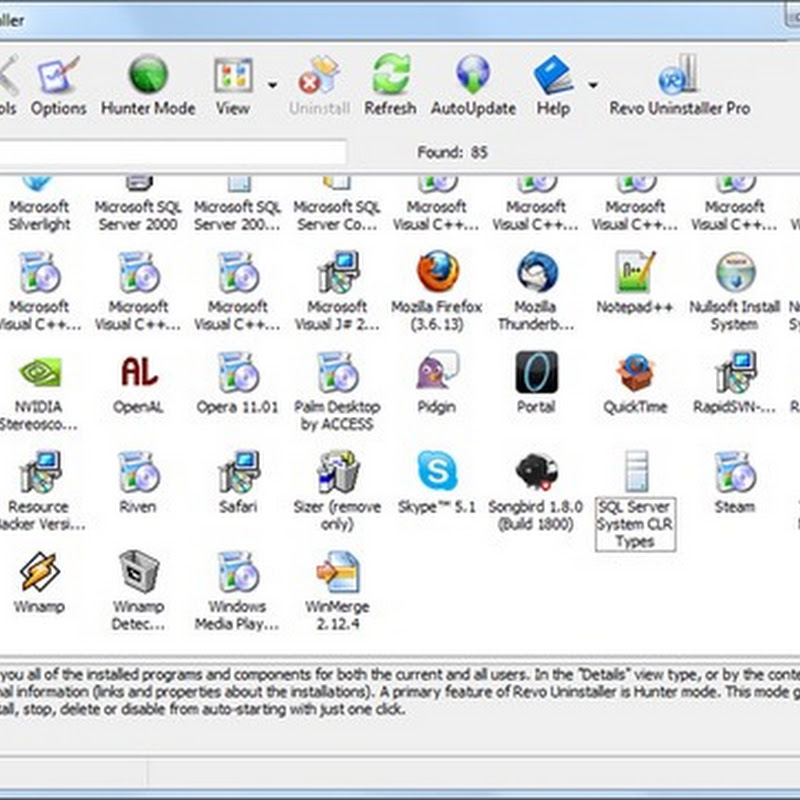
Task: Select the WinMerge 2.12.4 icon
Action: (x=337, y=571)
